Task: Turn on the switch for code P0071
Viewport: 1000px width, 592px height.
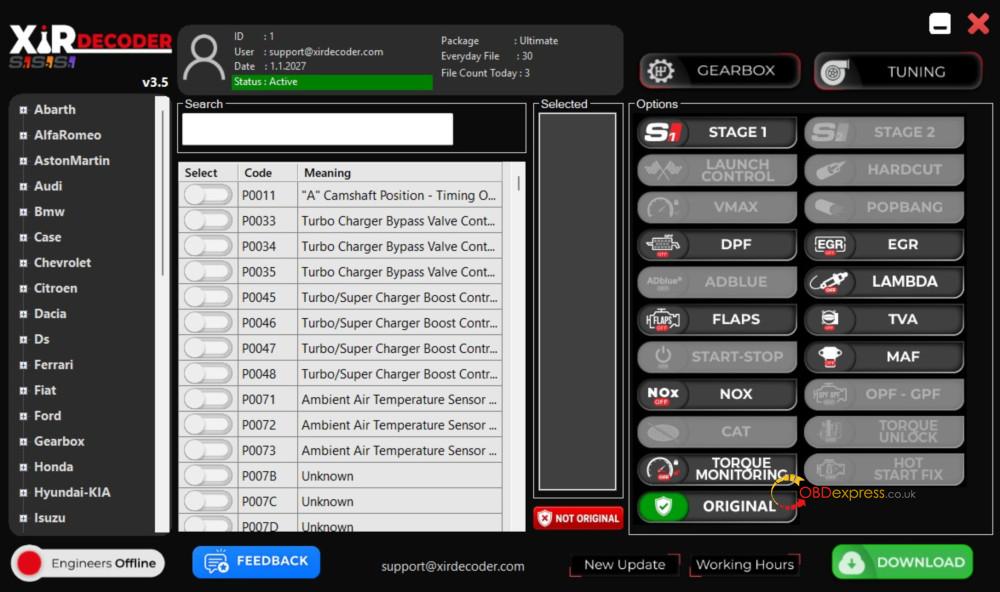Action: pos(208,399)
